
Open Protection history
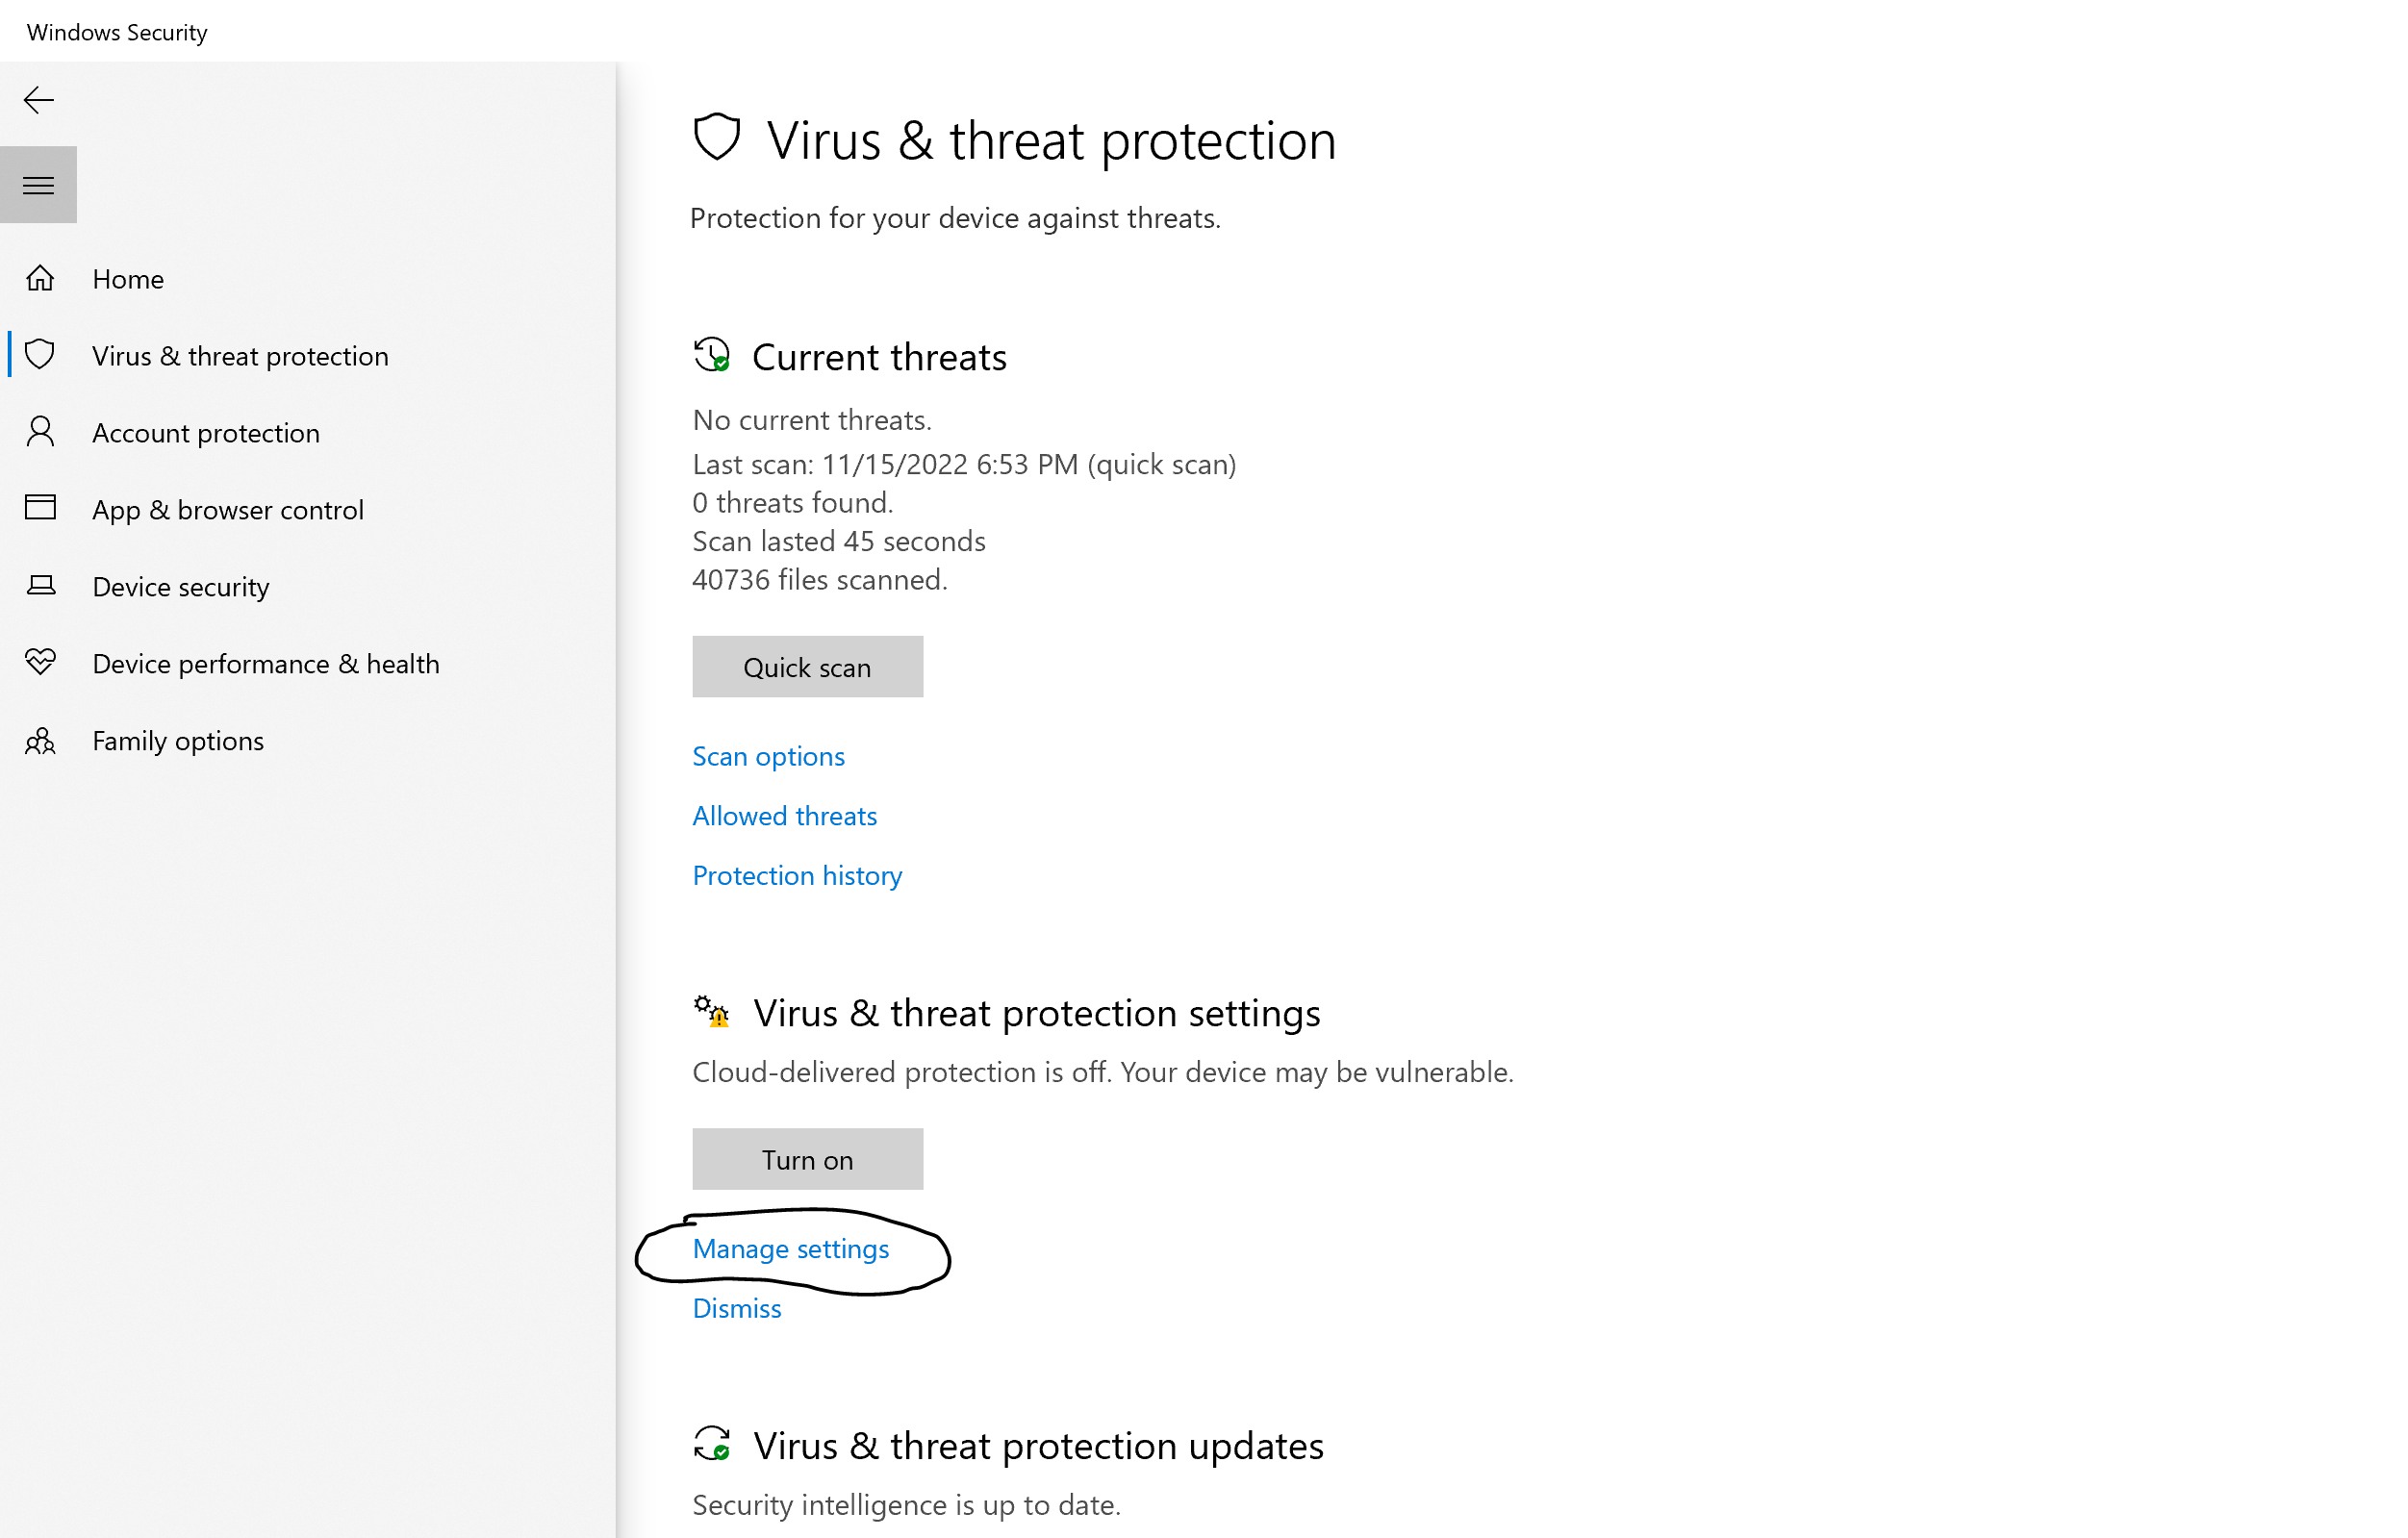(x=797, y=876)
